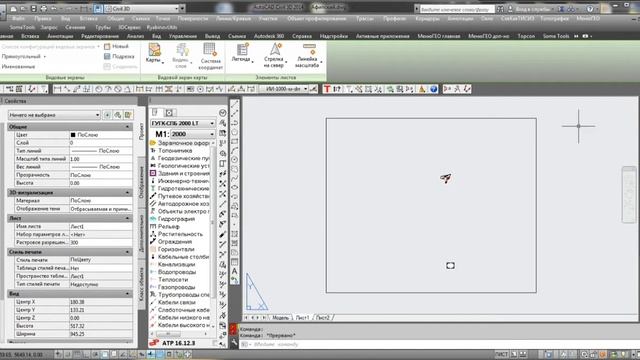Switch to the Лист2 layout tab
The width and height of the screenshot is (640, 360).
click(x=322, y=318)
